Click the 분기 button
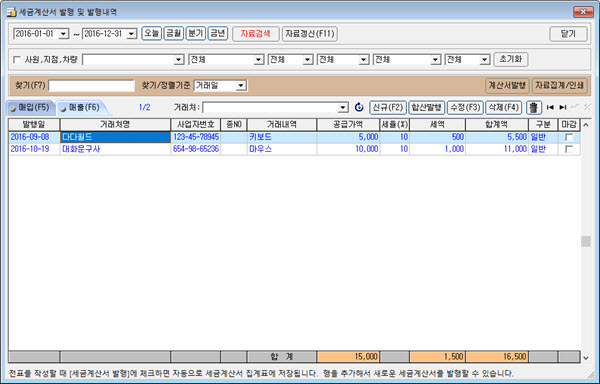The width and height of the screenshot is (600, 384). coord(196,34)
